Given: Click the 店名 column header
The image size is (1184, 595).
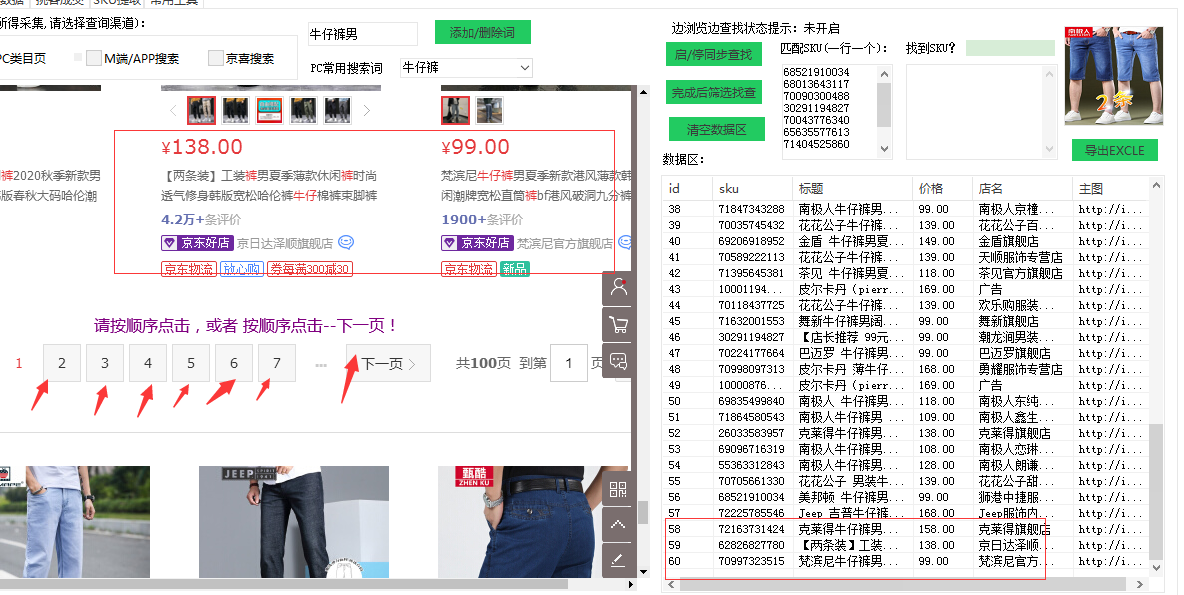Looking at the screenshot, I should point(1022,188).
